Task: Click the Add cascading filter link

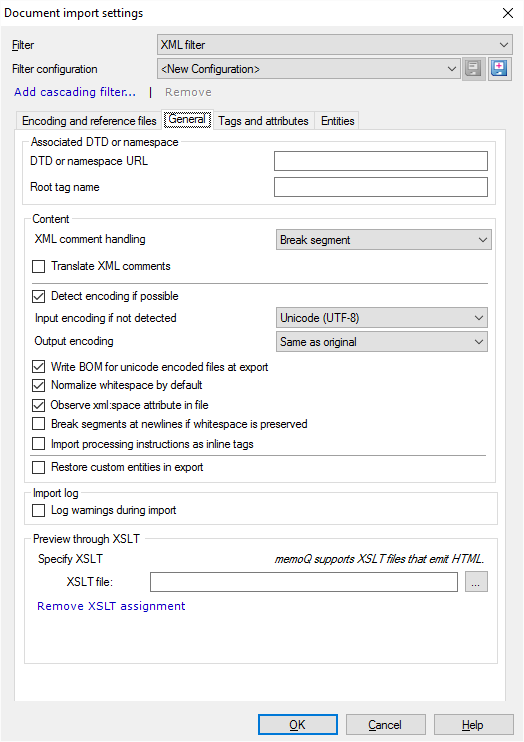Action: 75,92
